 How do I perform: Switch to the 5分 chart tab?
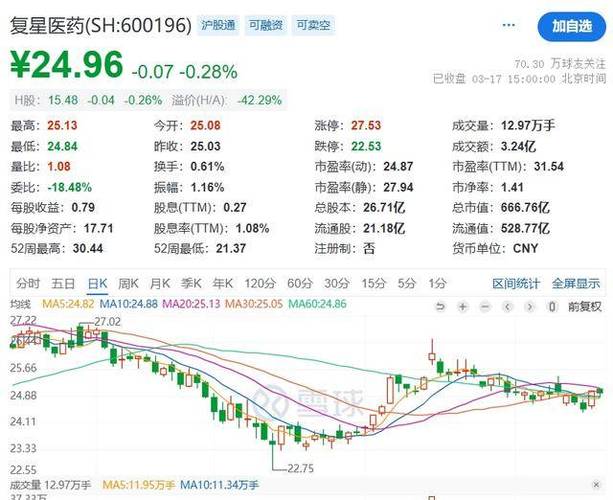point(407,283)
